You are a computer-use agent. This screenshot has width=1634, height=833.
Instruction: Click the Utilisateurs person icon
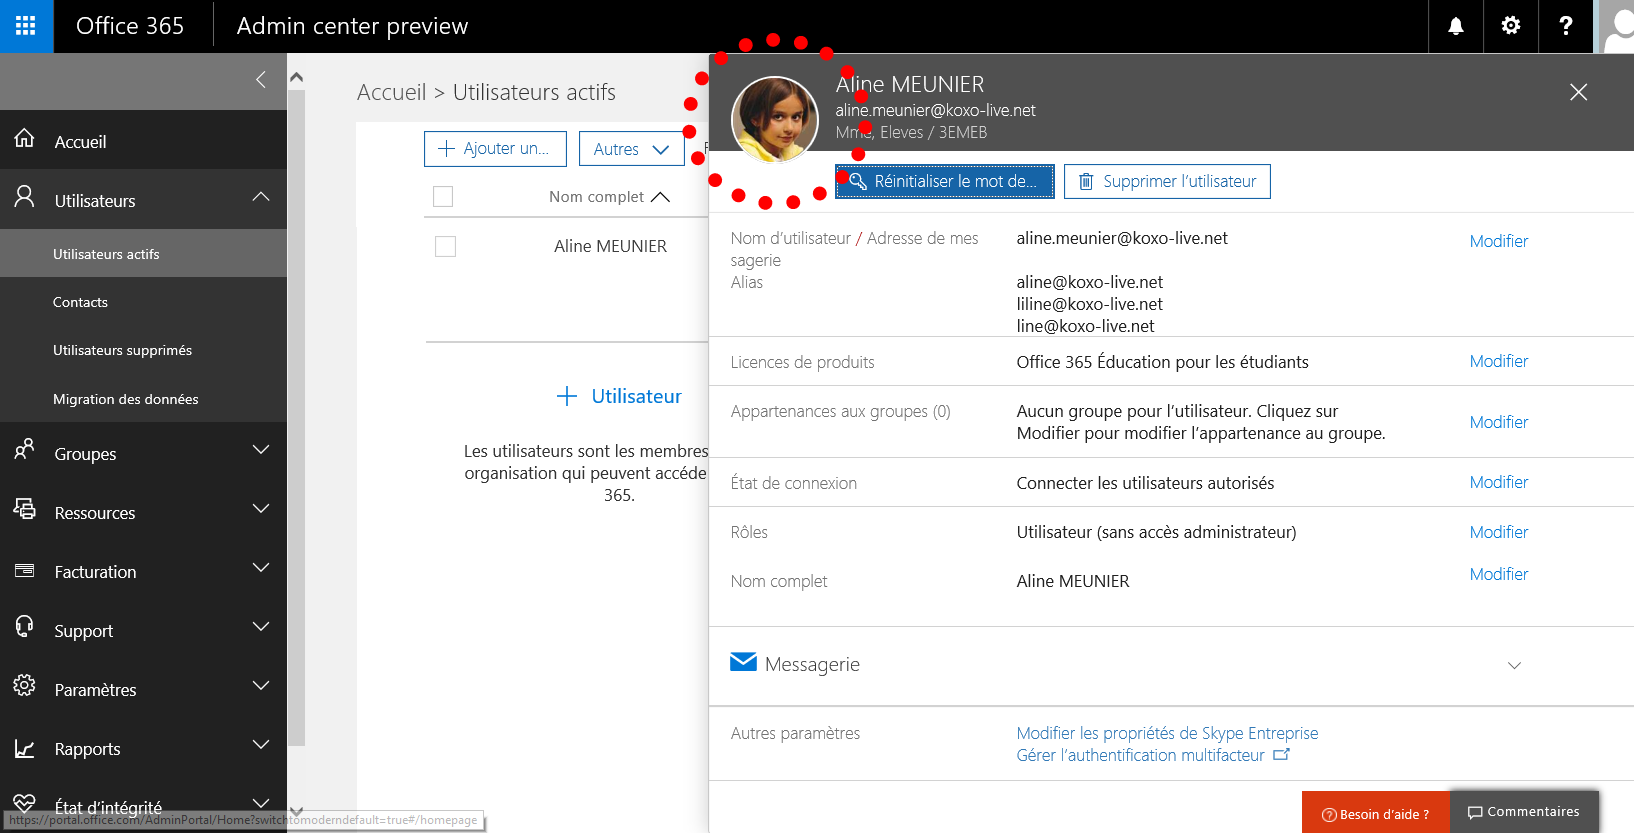pos(25,197)
